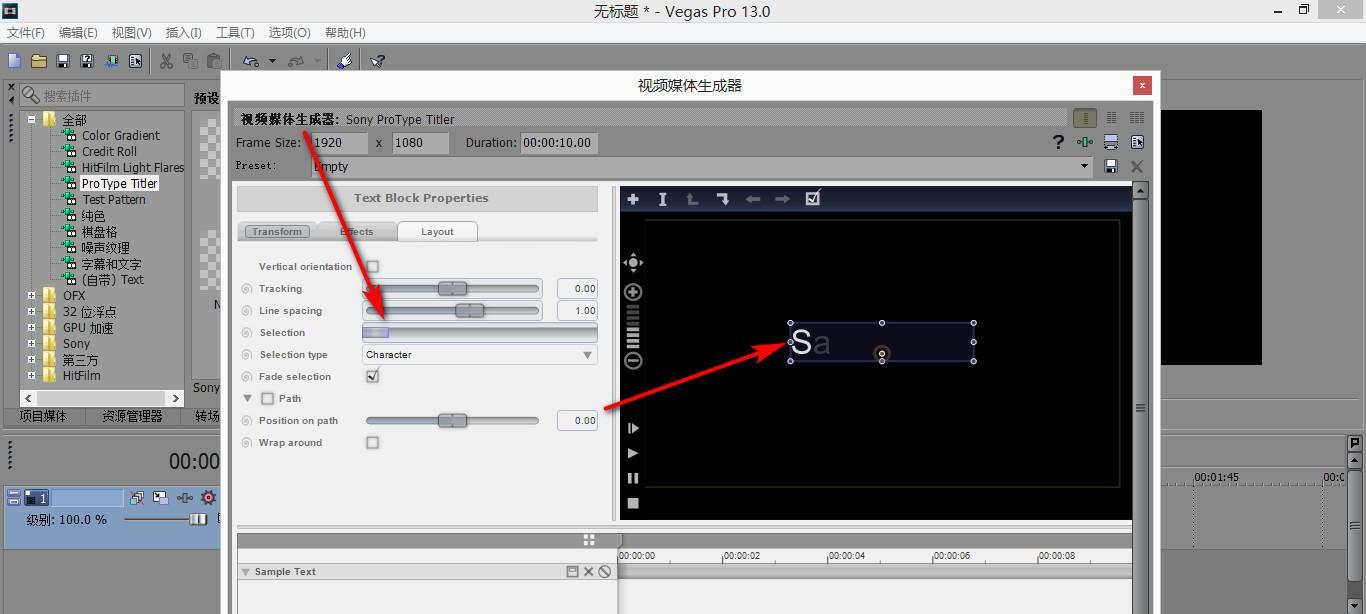Screen dimensions: 1366x614
Task: Switch to the 项目媒体 tab
Action: (43, 416)
